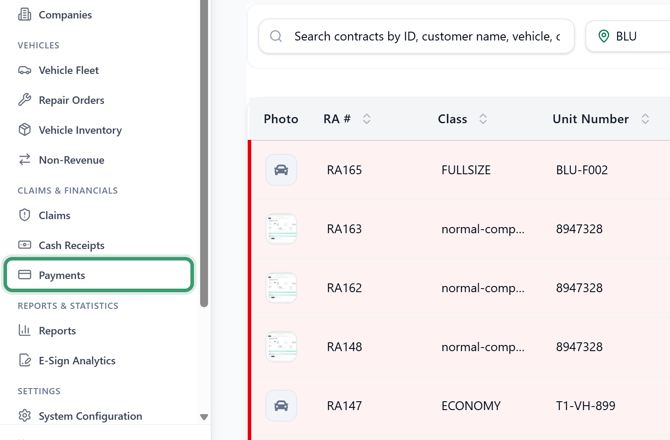Click the E-Sign Analytics document icon

pos(24,360)
